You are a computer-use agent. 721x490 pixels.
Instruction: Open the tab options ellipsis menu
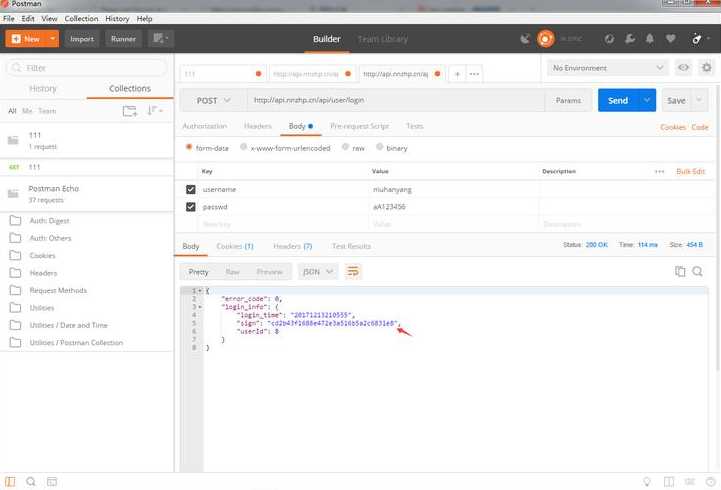(474, 74)
